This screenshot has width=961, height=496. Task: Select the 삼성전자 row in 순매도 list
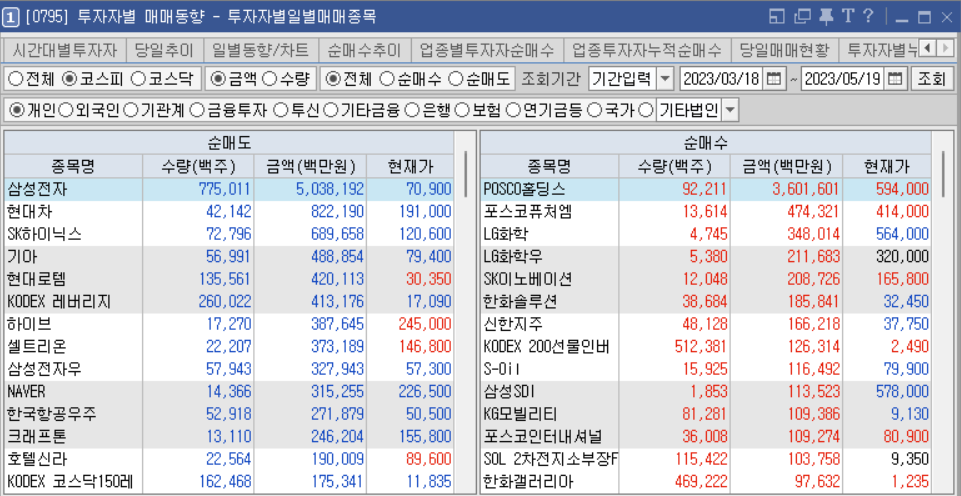(229, 189)
